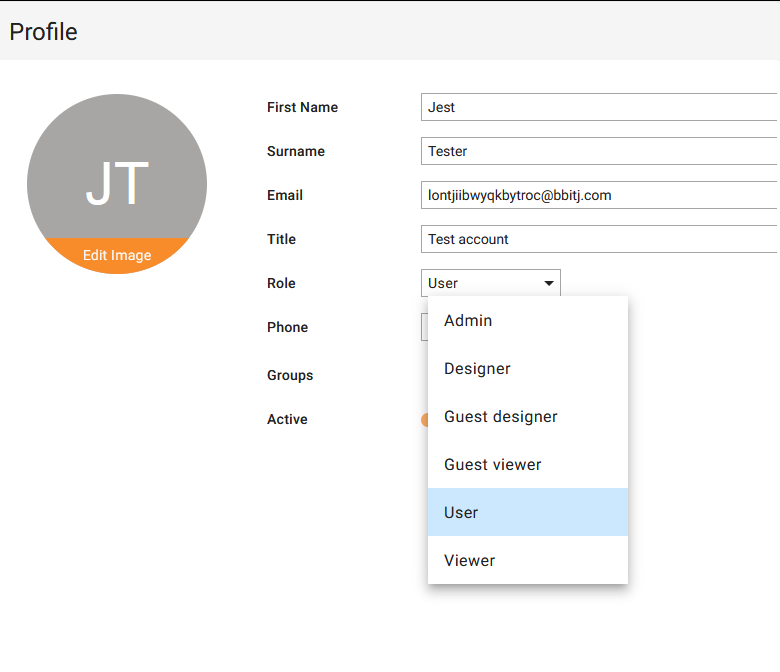Click the First Name label

(x=302, y=107)
